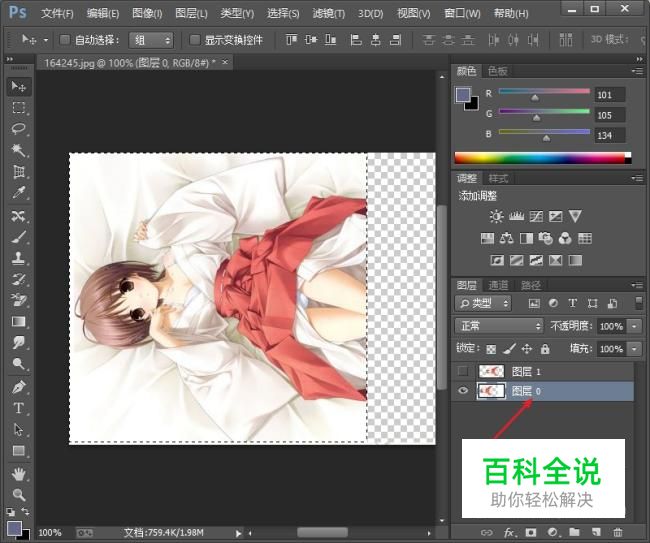Select the Eraser tool
Screen dimensions: 650x543
point(19,300)
